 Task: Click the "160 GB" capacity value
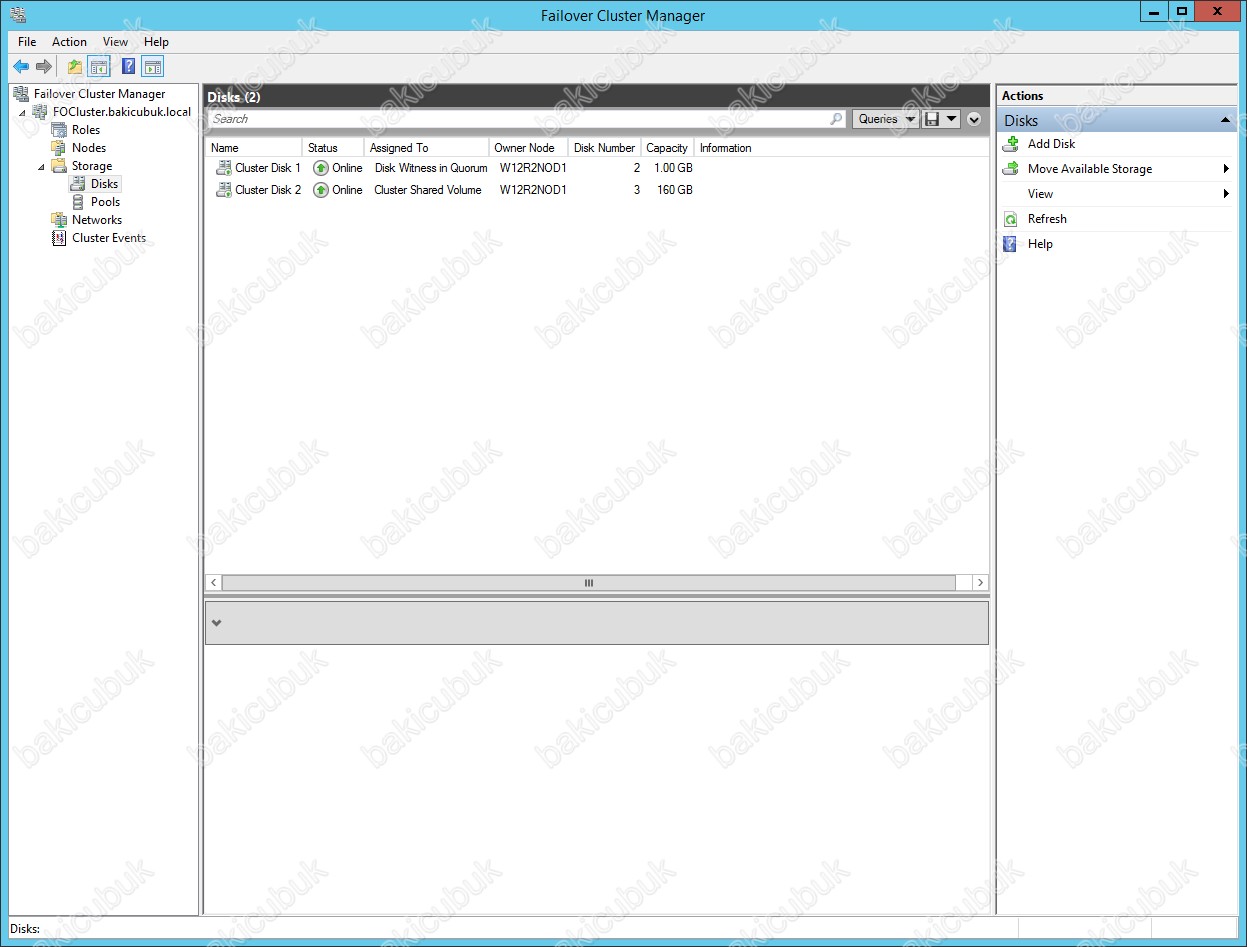pos(675,190)
